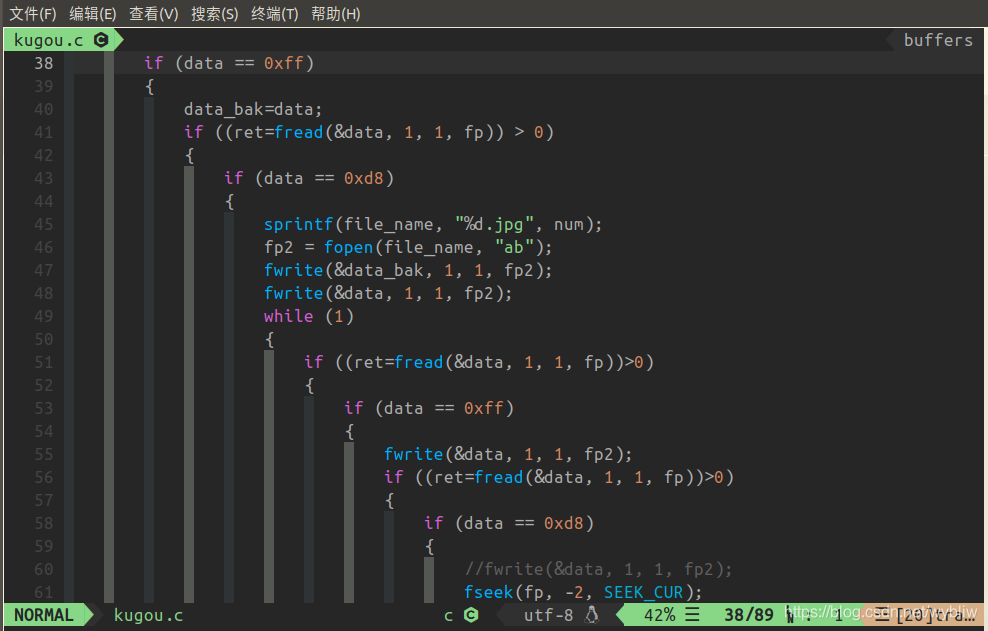Click the line-count icon beside 42%
Viewport: 988px width, 631px height.
point(692,615)
